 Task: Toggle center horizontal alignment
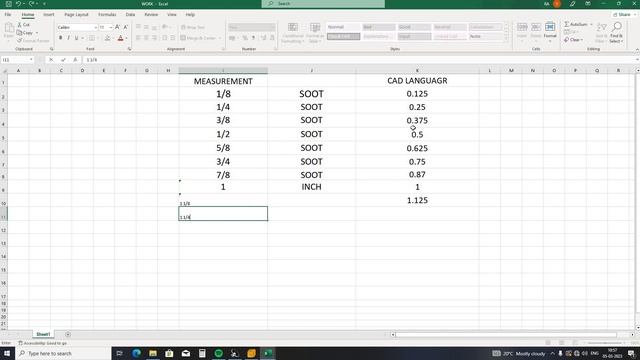[146, 38]
